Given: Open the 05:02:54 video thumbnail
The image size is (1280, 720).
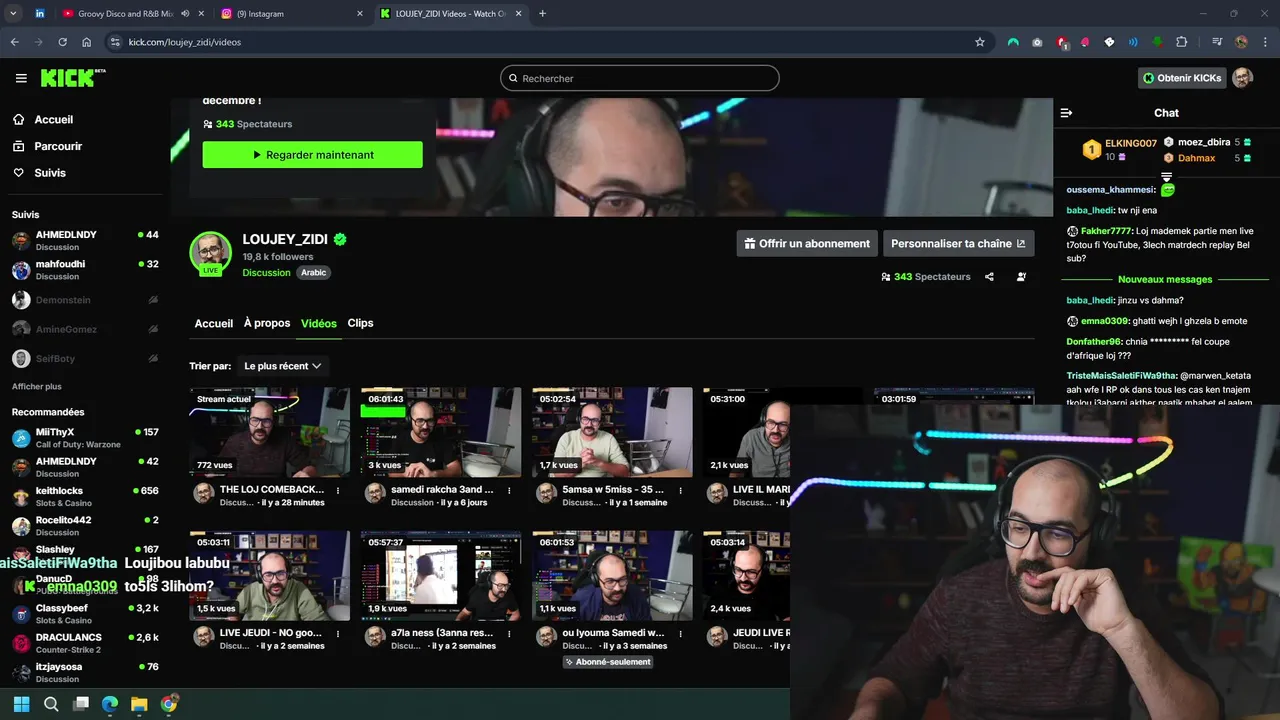Looking at the screenshot, I should click(x=612, y=432).
